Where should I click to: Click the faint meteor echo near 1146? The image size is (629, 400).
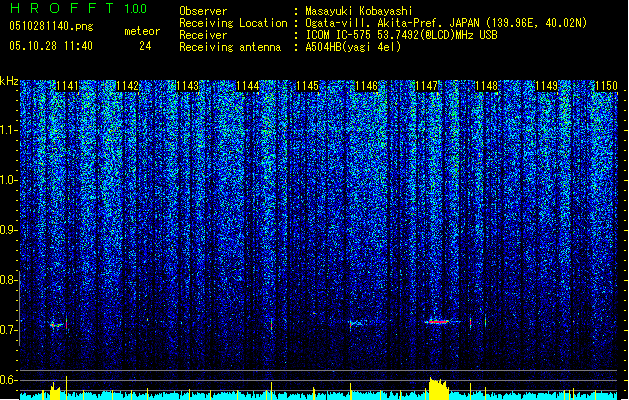358,323
